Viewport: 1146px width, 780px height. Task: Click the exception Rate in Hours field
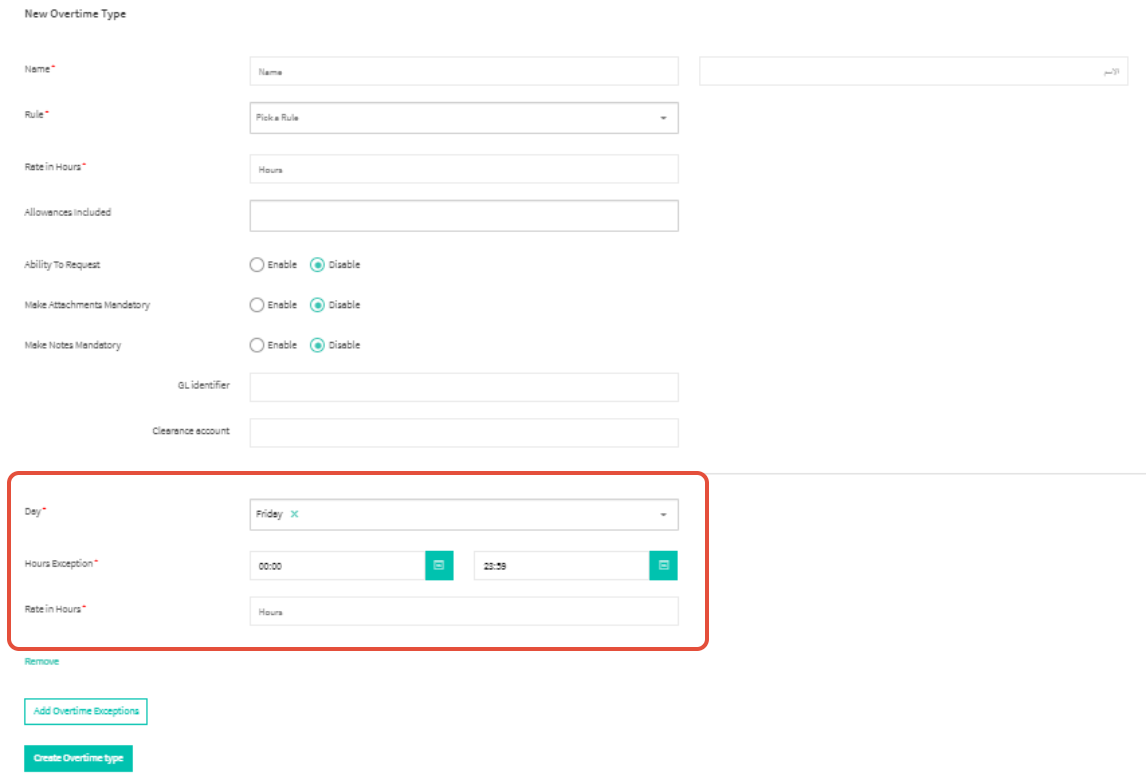[x=463, y=611]
